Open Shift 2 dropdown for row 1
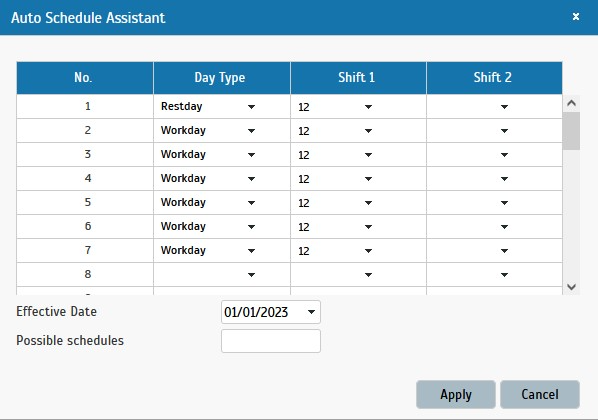This screenshot has height=420, width=598. (x=504, y=107)
